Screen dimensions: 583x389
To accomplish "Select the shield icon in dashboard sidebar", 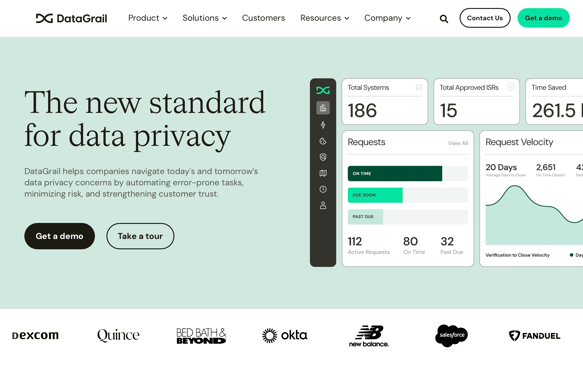I will (323, 157).
